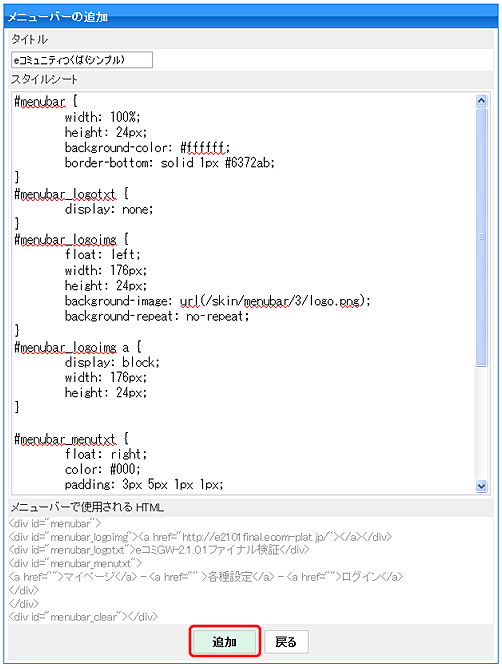Click the メニューバーで使用される HTML label
Viewport: 502px width, 669px height.
[87, 507]
